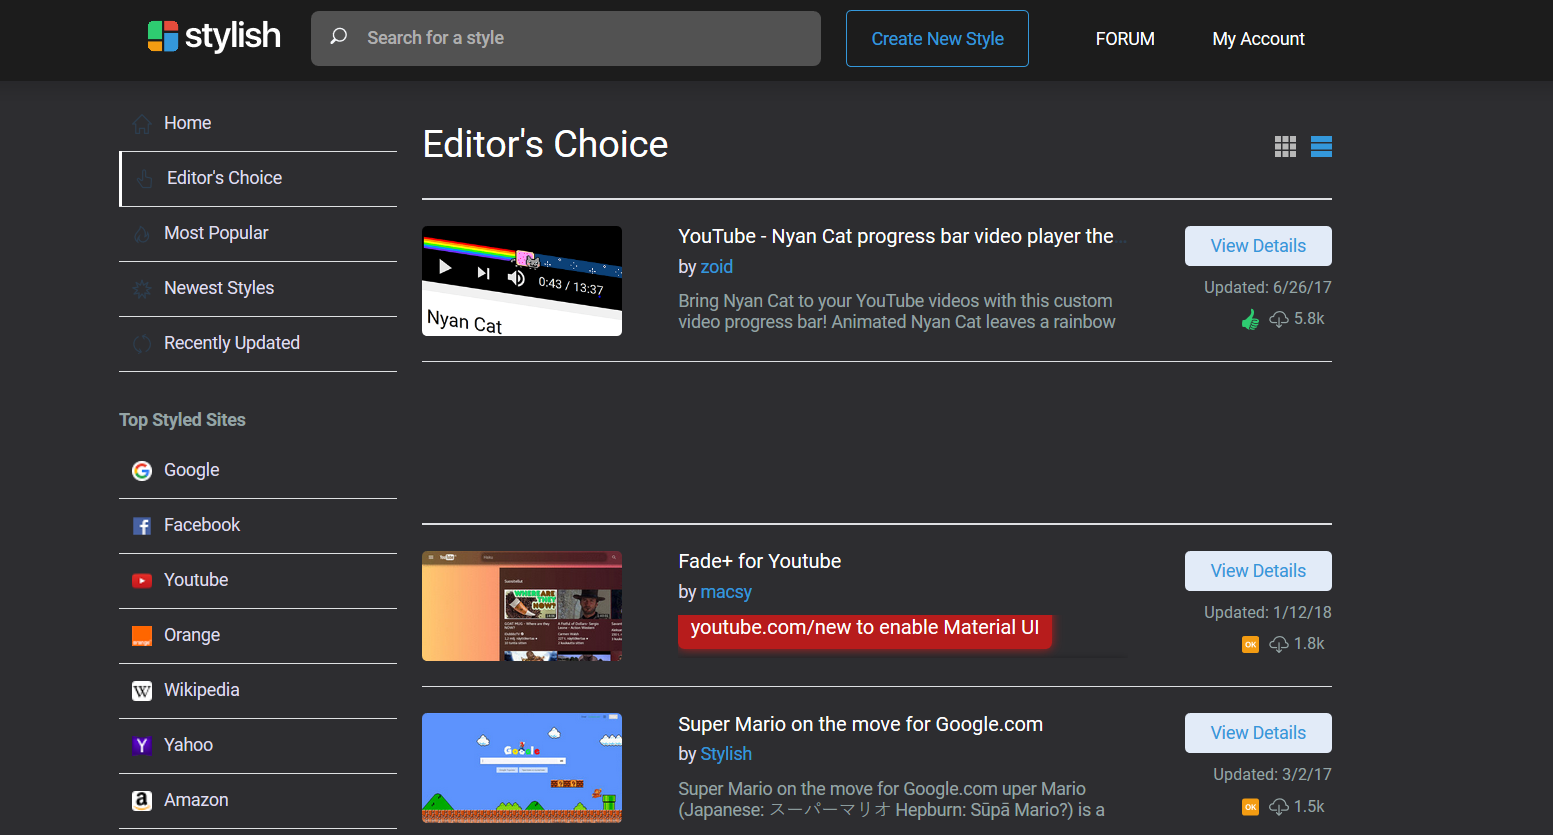Click the Facebook logo icon
The height and width of the screenshot is (835, 1553).
pos(142,526)
